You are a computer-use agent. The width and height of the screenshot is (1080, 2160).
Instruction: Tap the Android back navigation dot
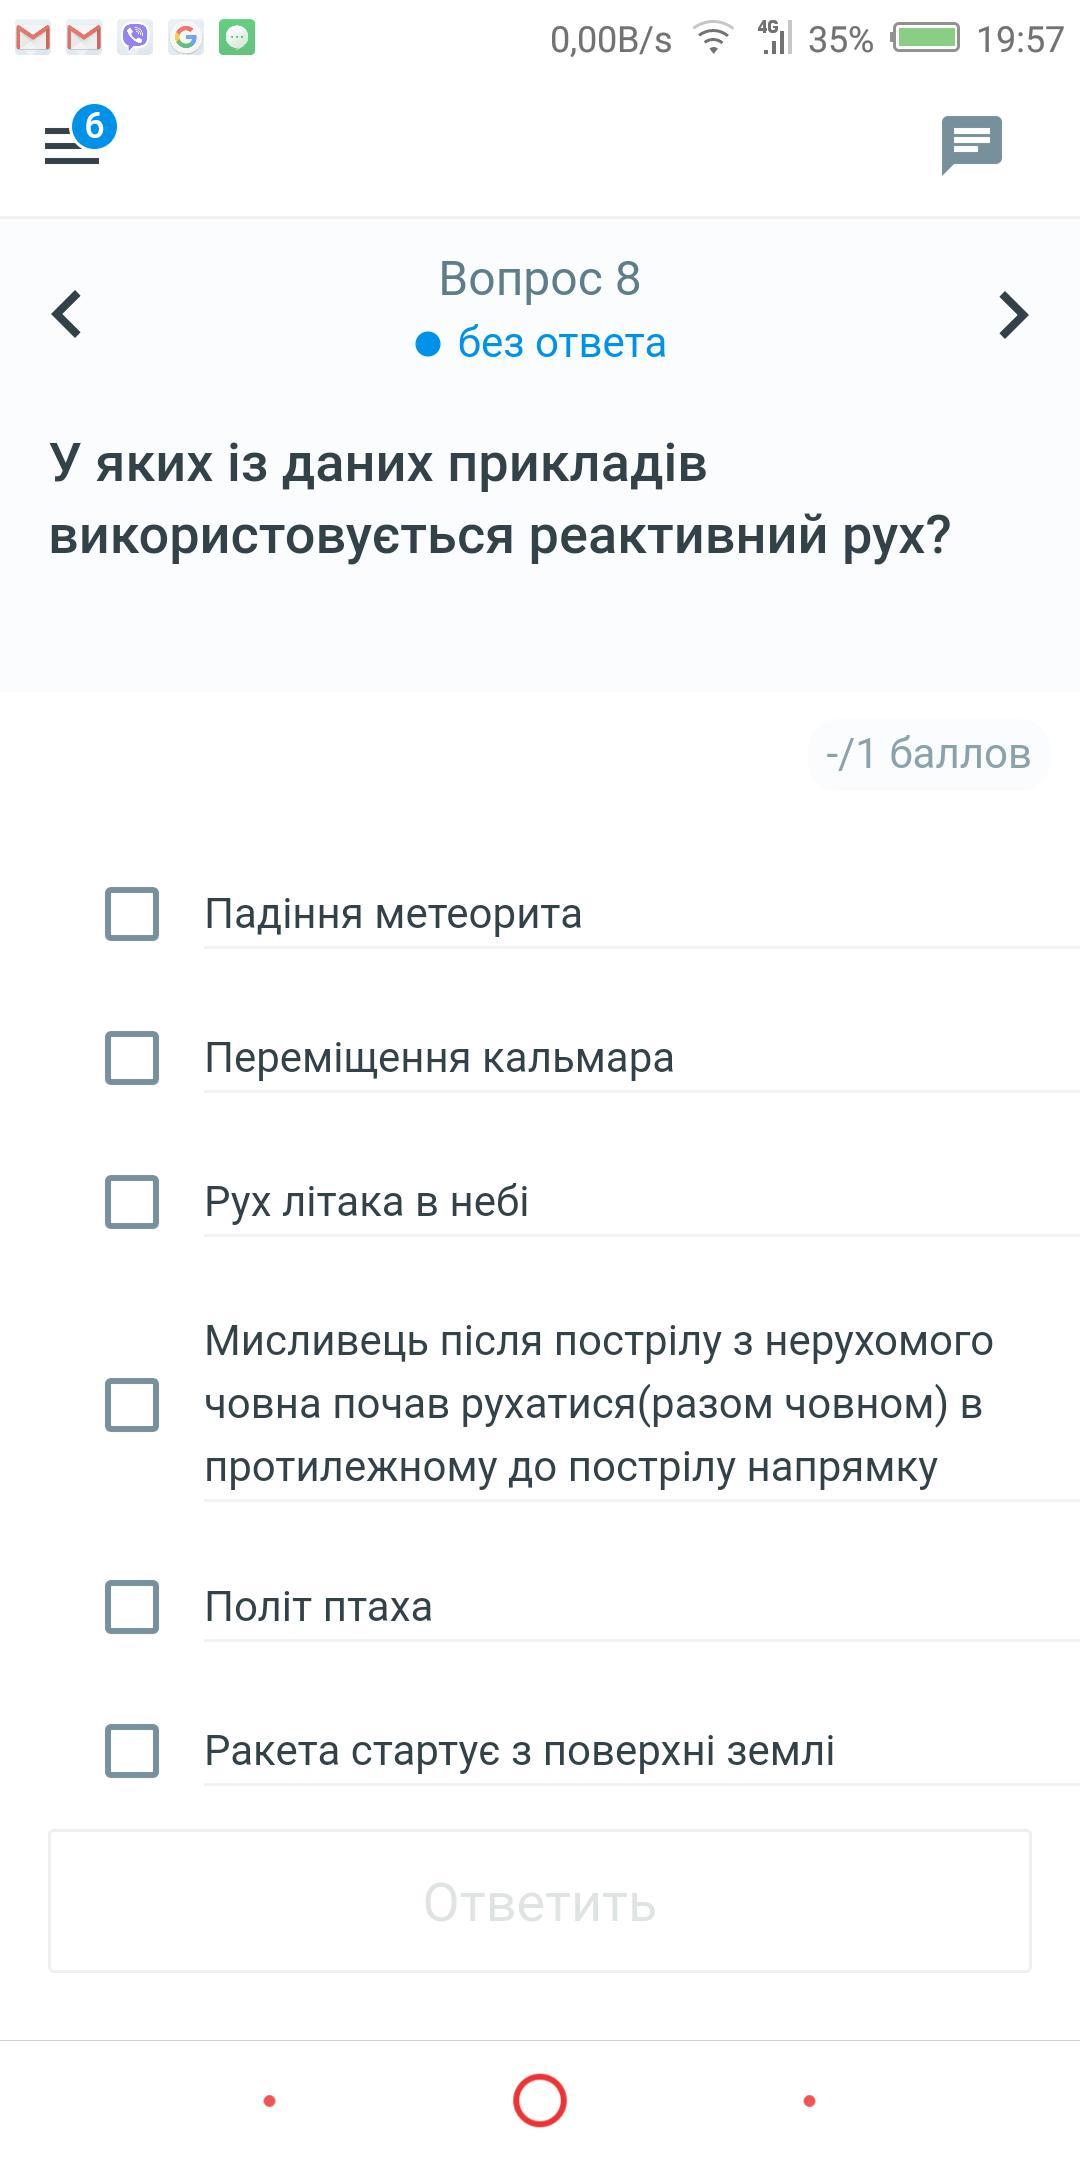pos(269,2101)
